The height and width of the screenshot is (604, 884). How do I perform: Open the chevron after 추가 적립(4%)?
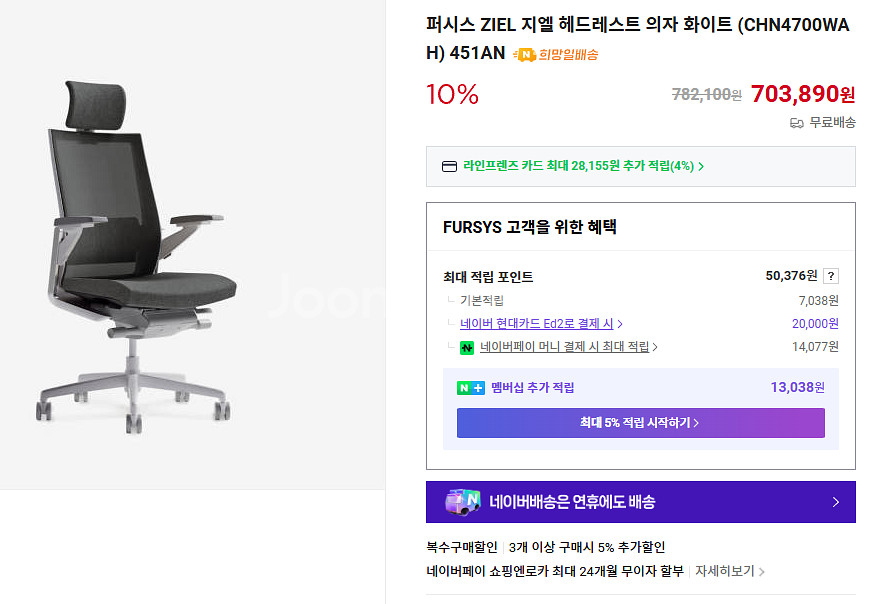coord(701,166)
